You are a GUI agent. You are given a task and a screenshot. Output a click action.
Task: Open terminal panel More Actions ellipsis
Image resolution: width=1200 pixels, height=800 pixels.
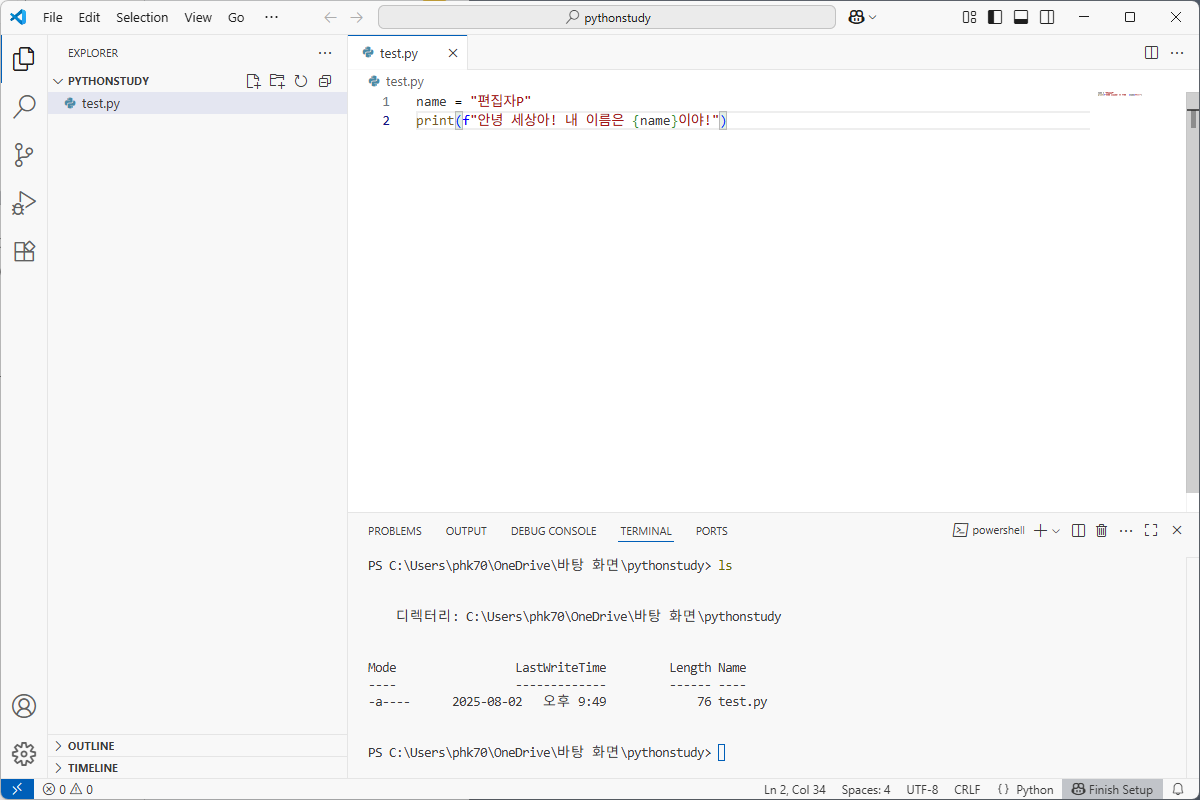click(x=1126, y=531)
